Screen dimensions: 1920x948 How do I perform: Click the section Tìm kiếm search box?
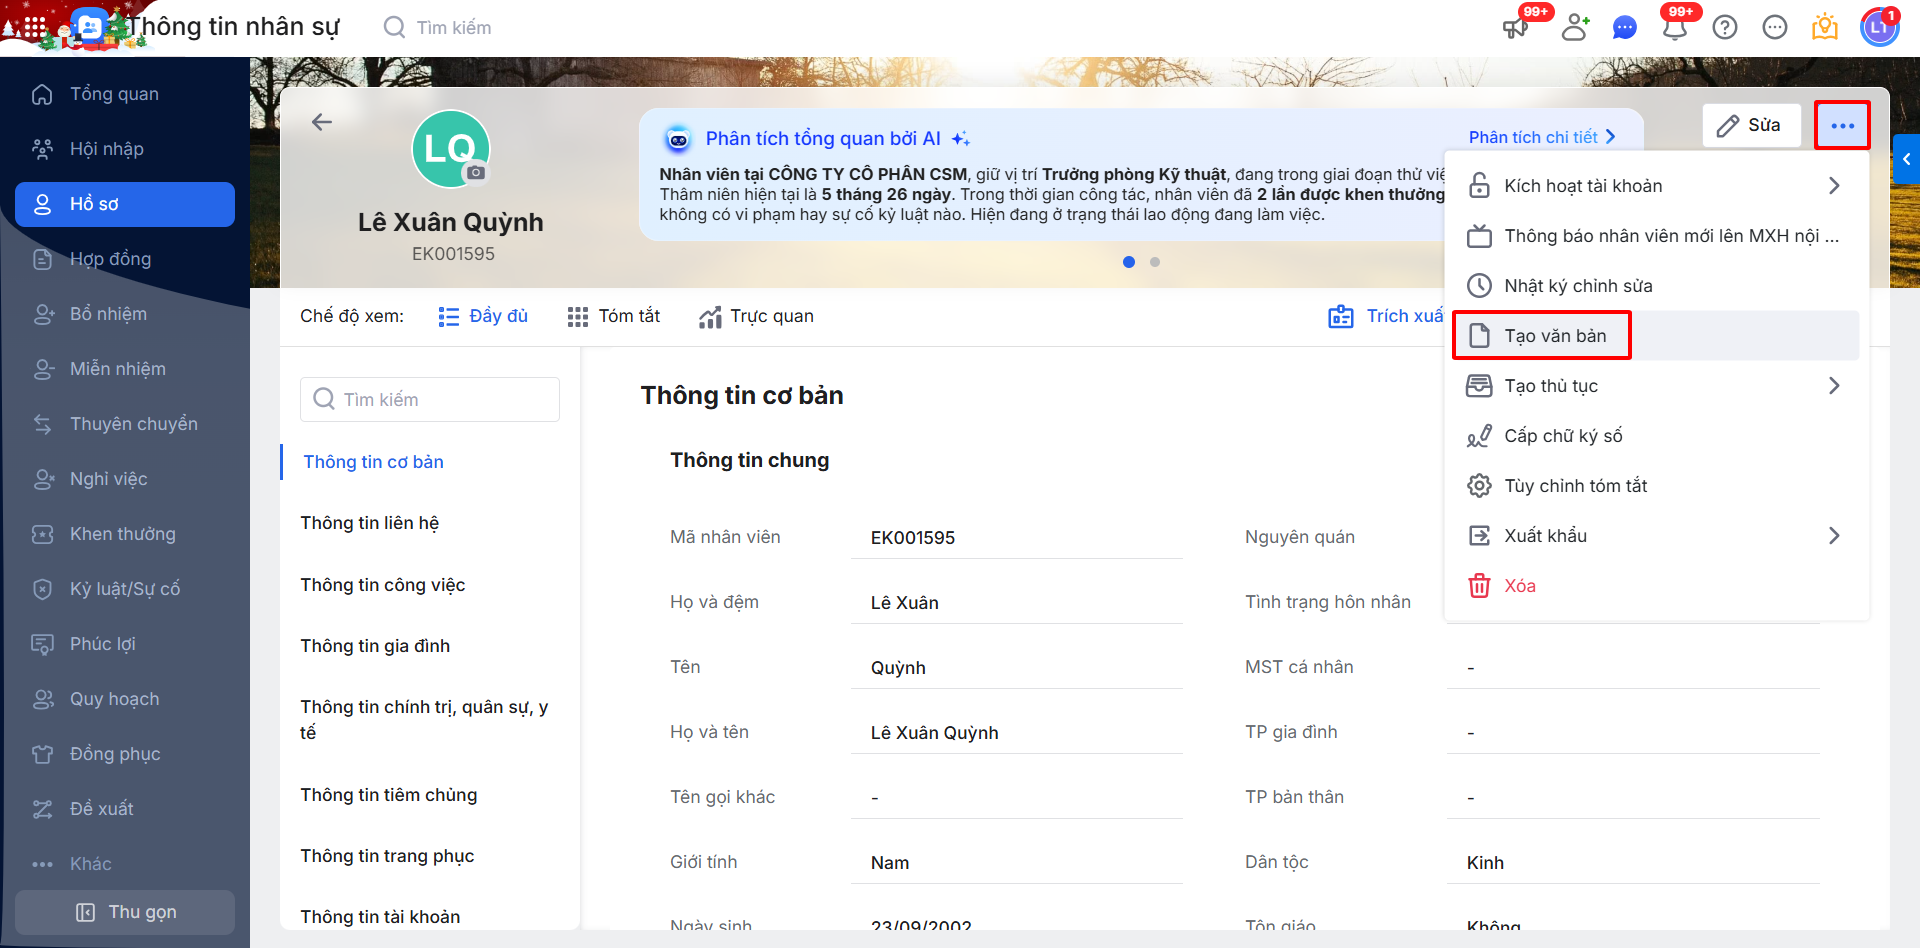[x=430, y=399]
